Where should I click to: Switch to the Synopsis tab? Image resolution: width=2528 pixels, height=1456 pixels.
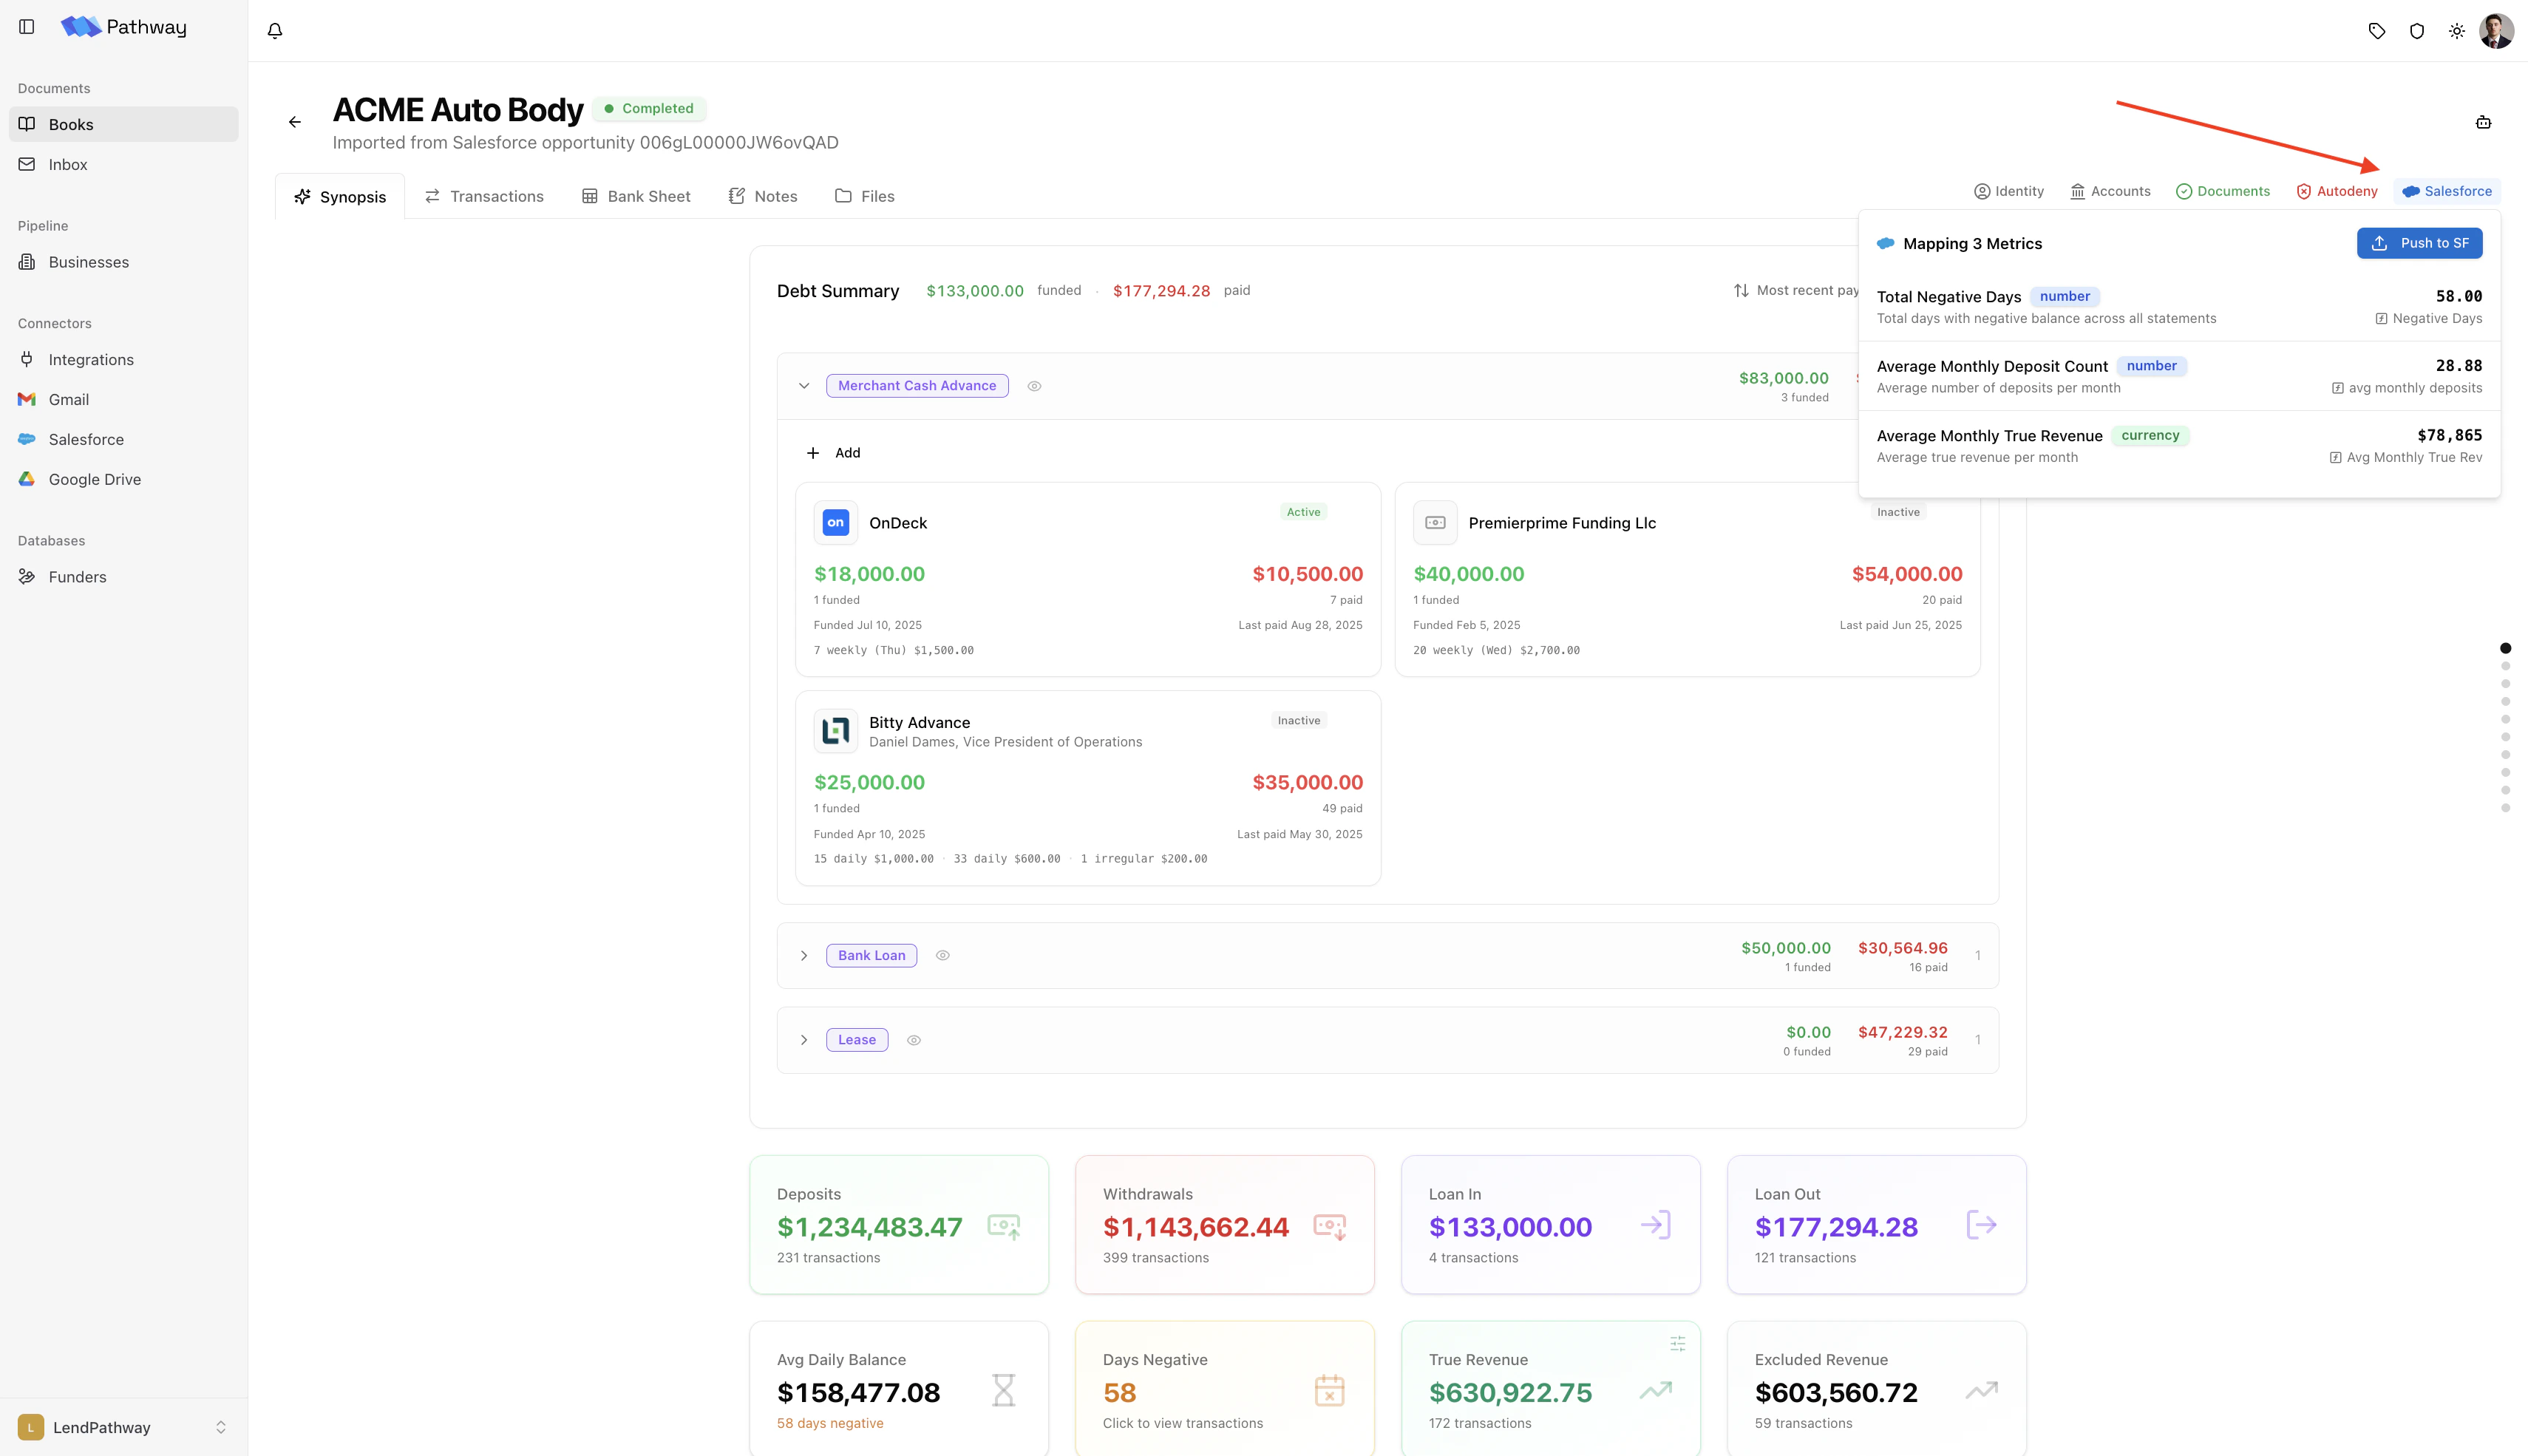pos(340,196)
